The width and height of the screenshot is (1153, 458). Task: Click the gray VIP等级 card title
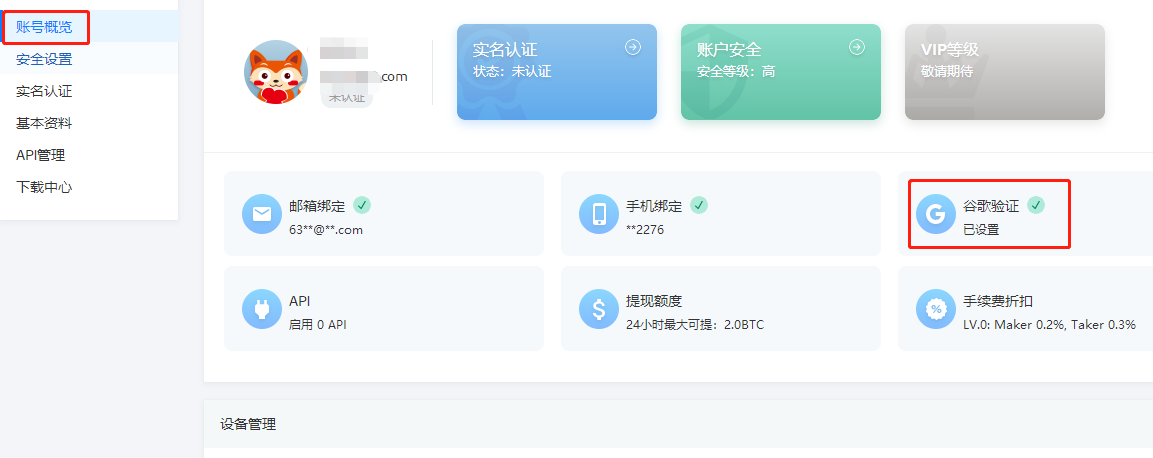pyautogui.click(x=949, y=50)
